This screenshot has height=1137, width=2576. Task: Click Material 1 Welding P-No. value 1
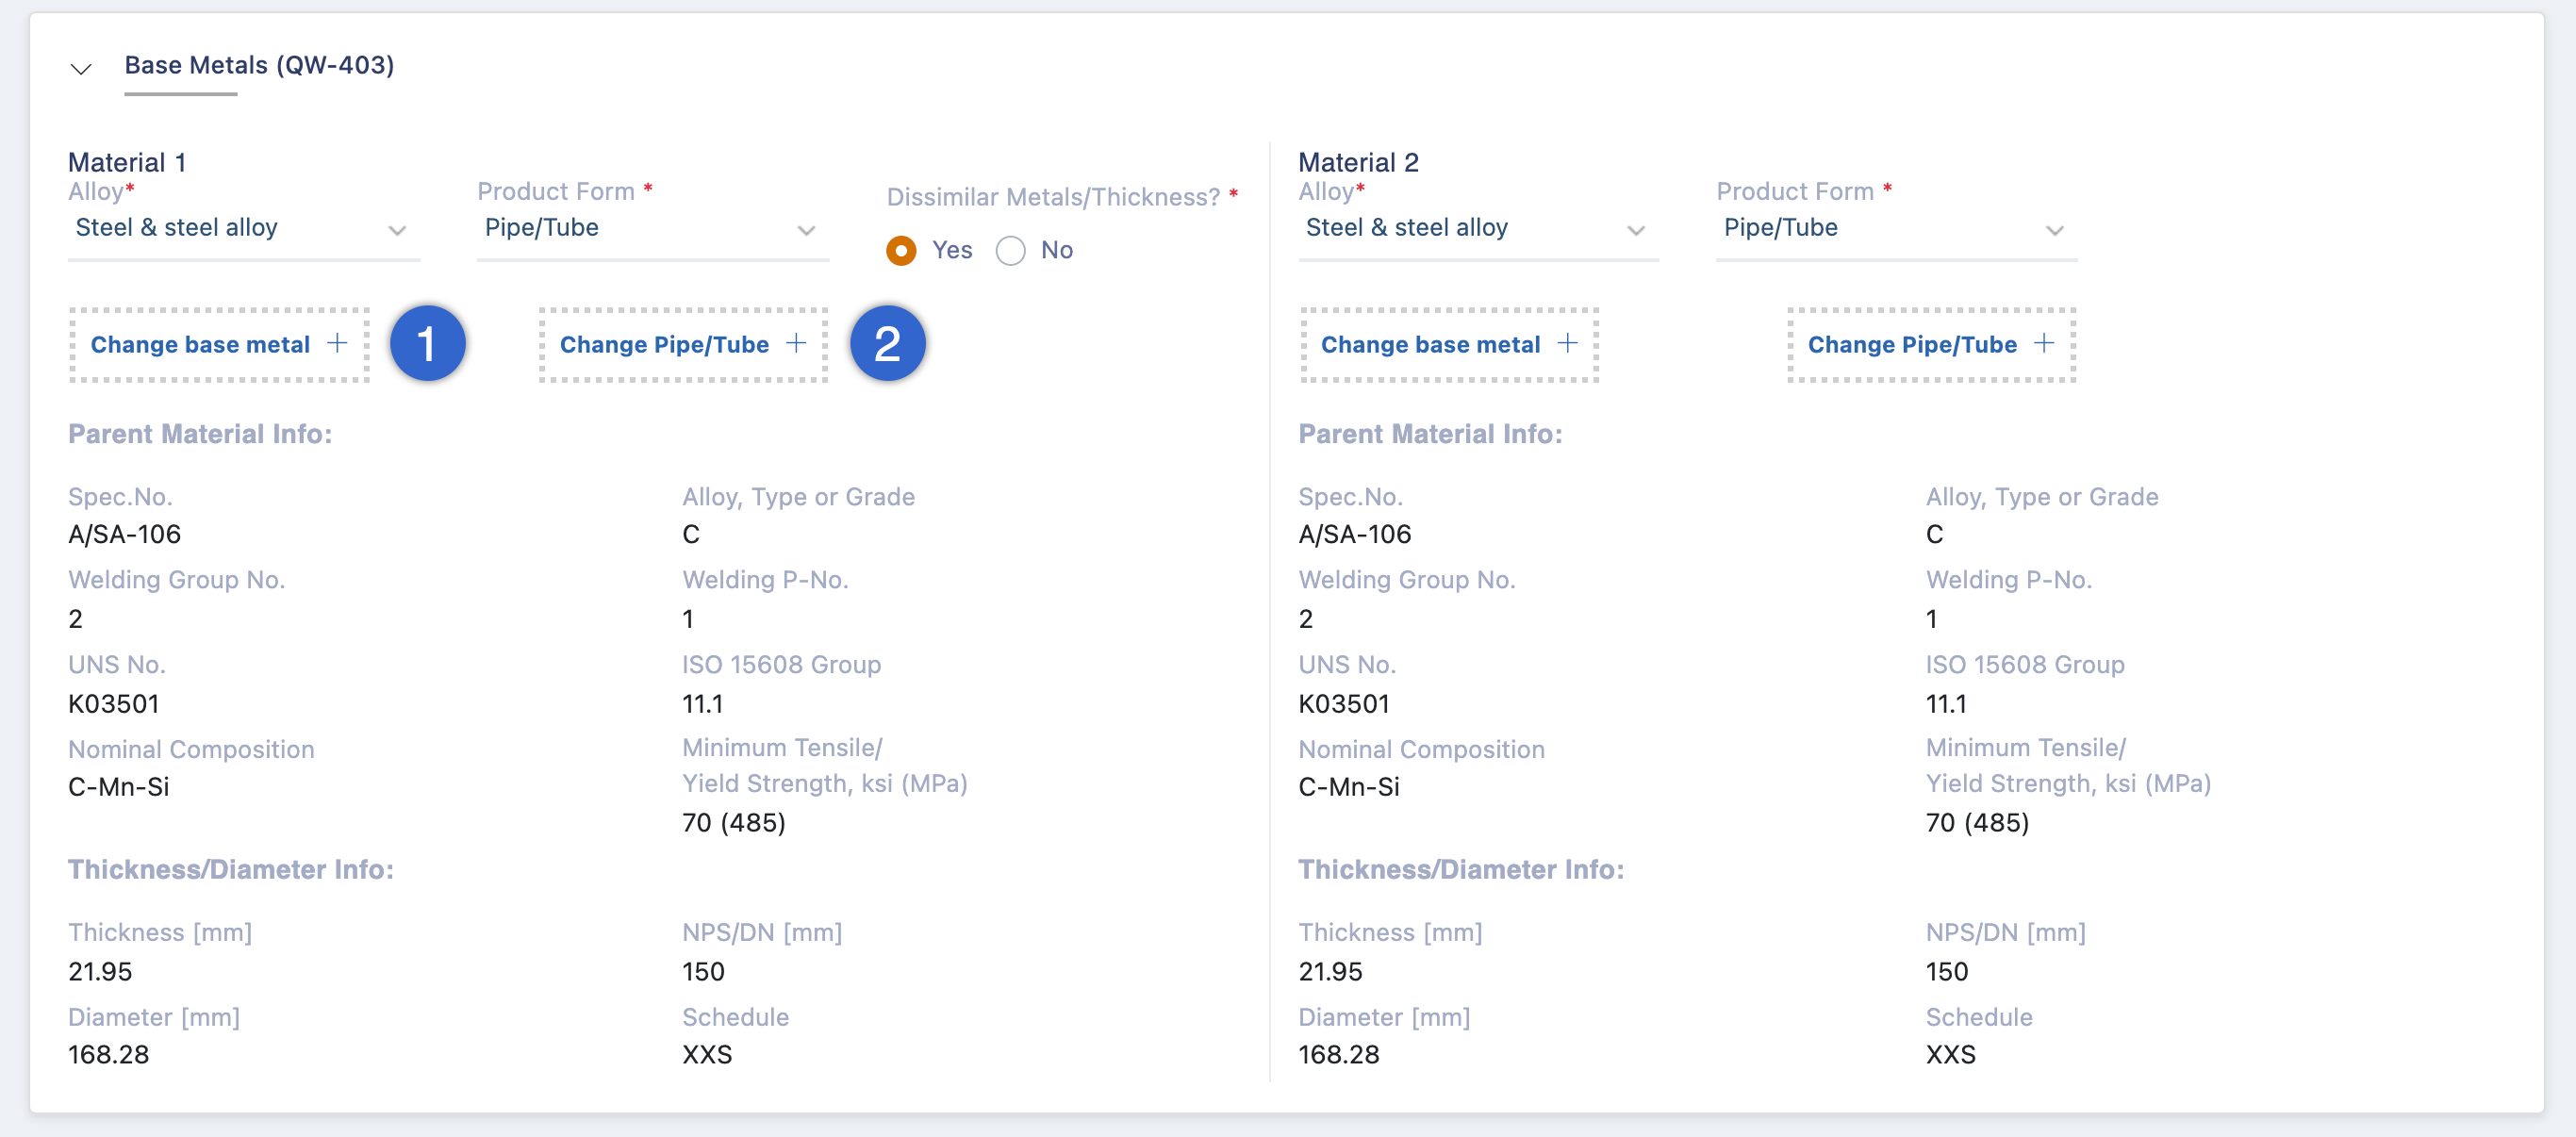coord(688,619)
